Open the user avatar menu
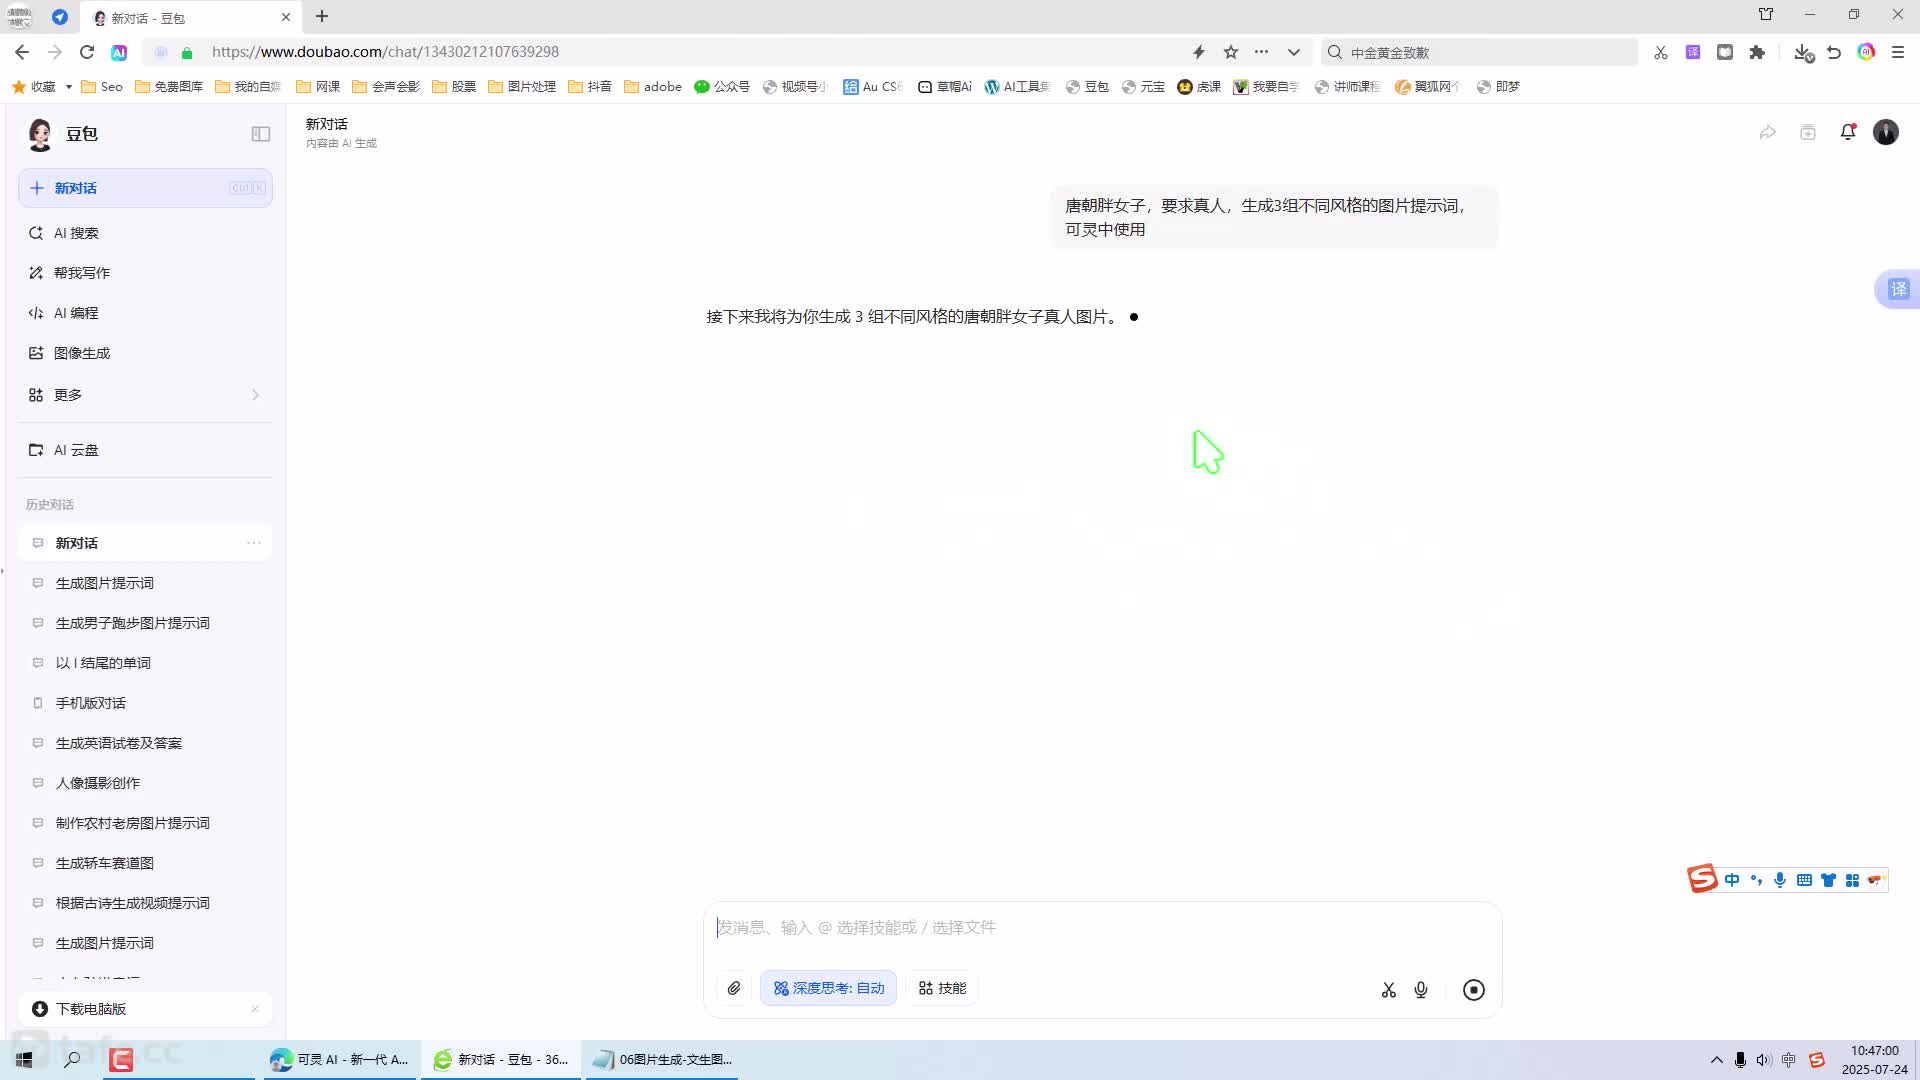 coord(1886,132)
